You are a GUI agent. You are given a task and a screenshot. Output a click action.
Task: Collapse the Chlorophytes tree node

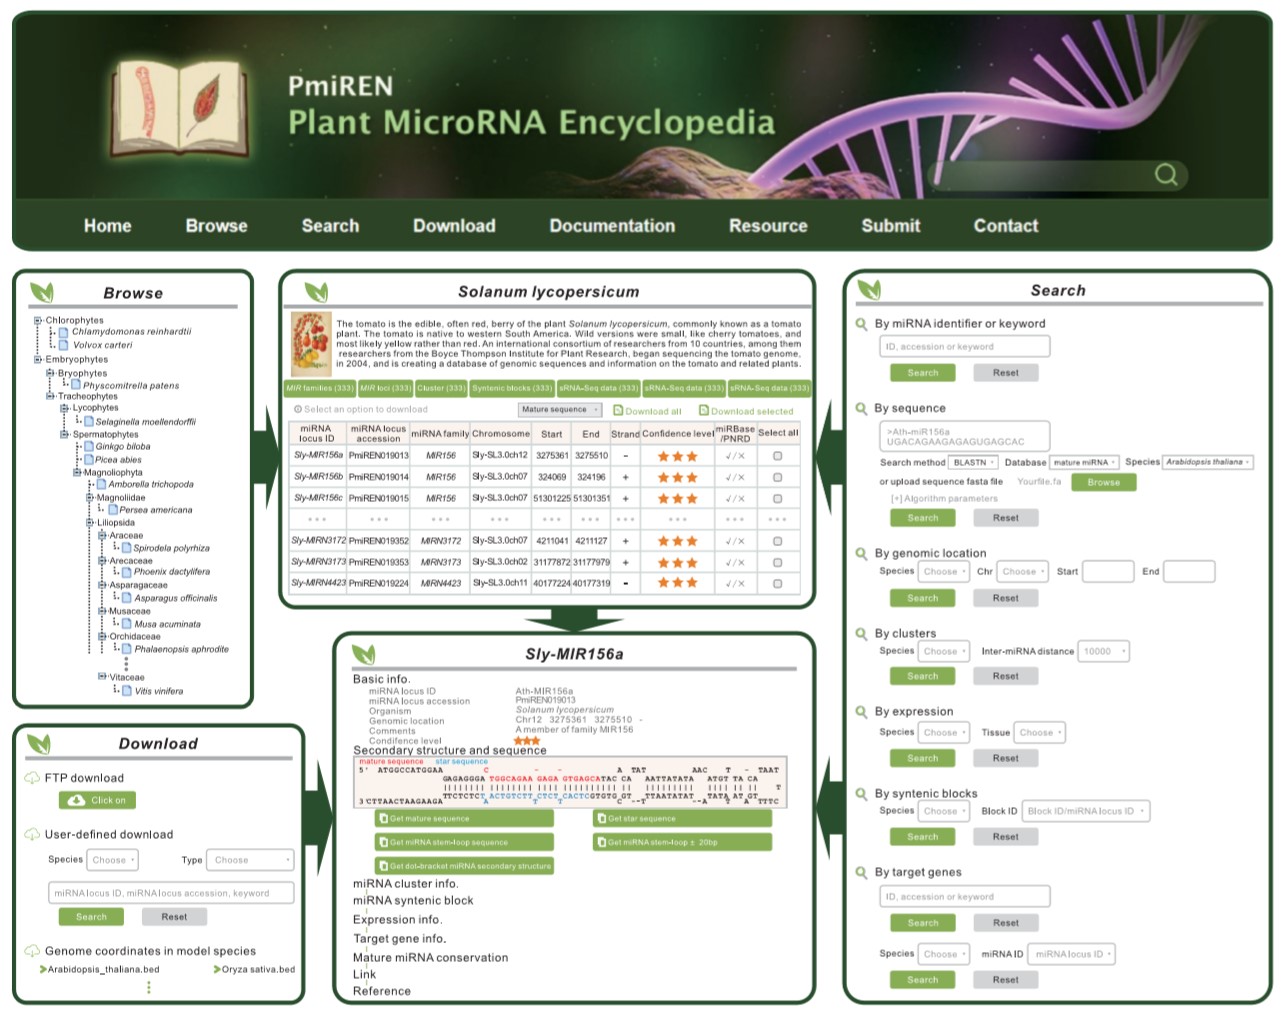[x=38, y=321]
